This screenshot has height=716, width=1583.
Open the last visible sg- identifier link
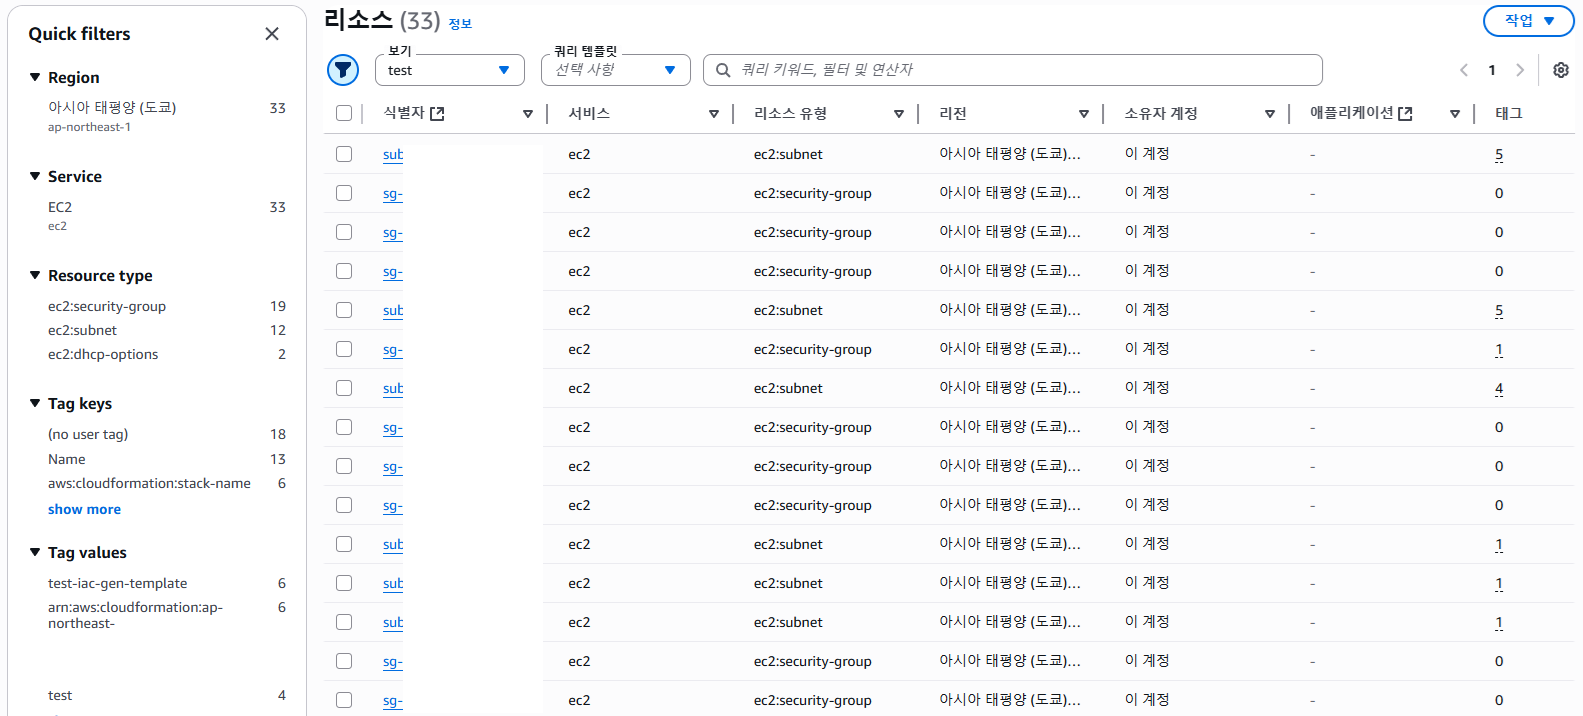(x=393, y=700)
